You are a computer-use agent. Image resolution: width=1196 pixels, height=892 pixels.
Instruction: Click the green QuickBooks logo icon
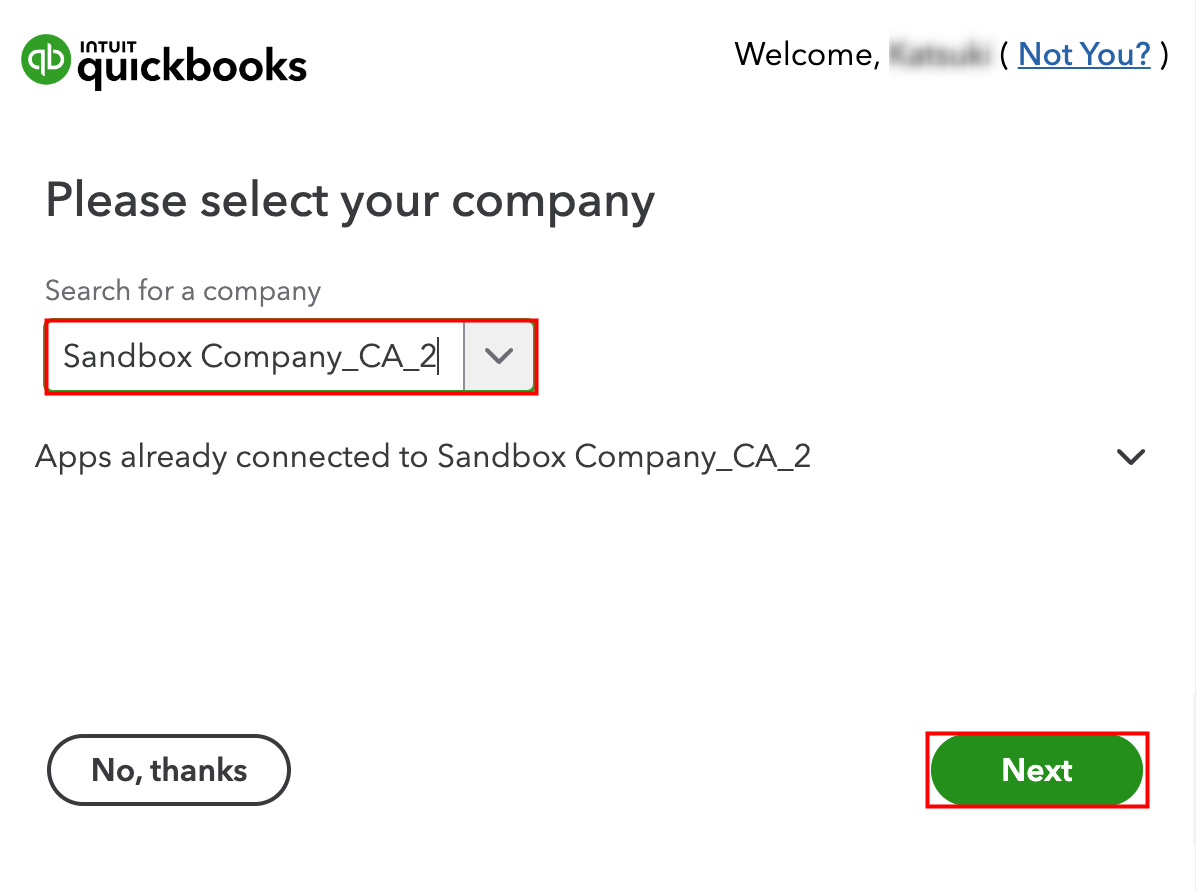[45, 60]
